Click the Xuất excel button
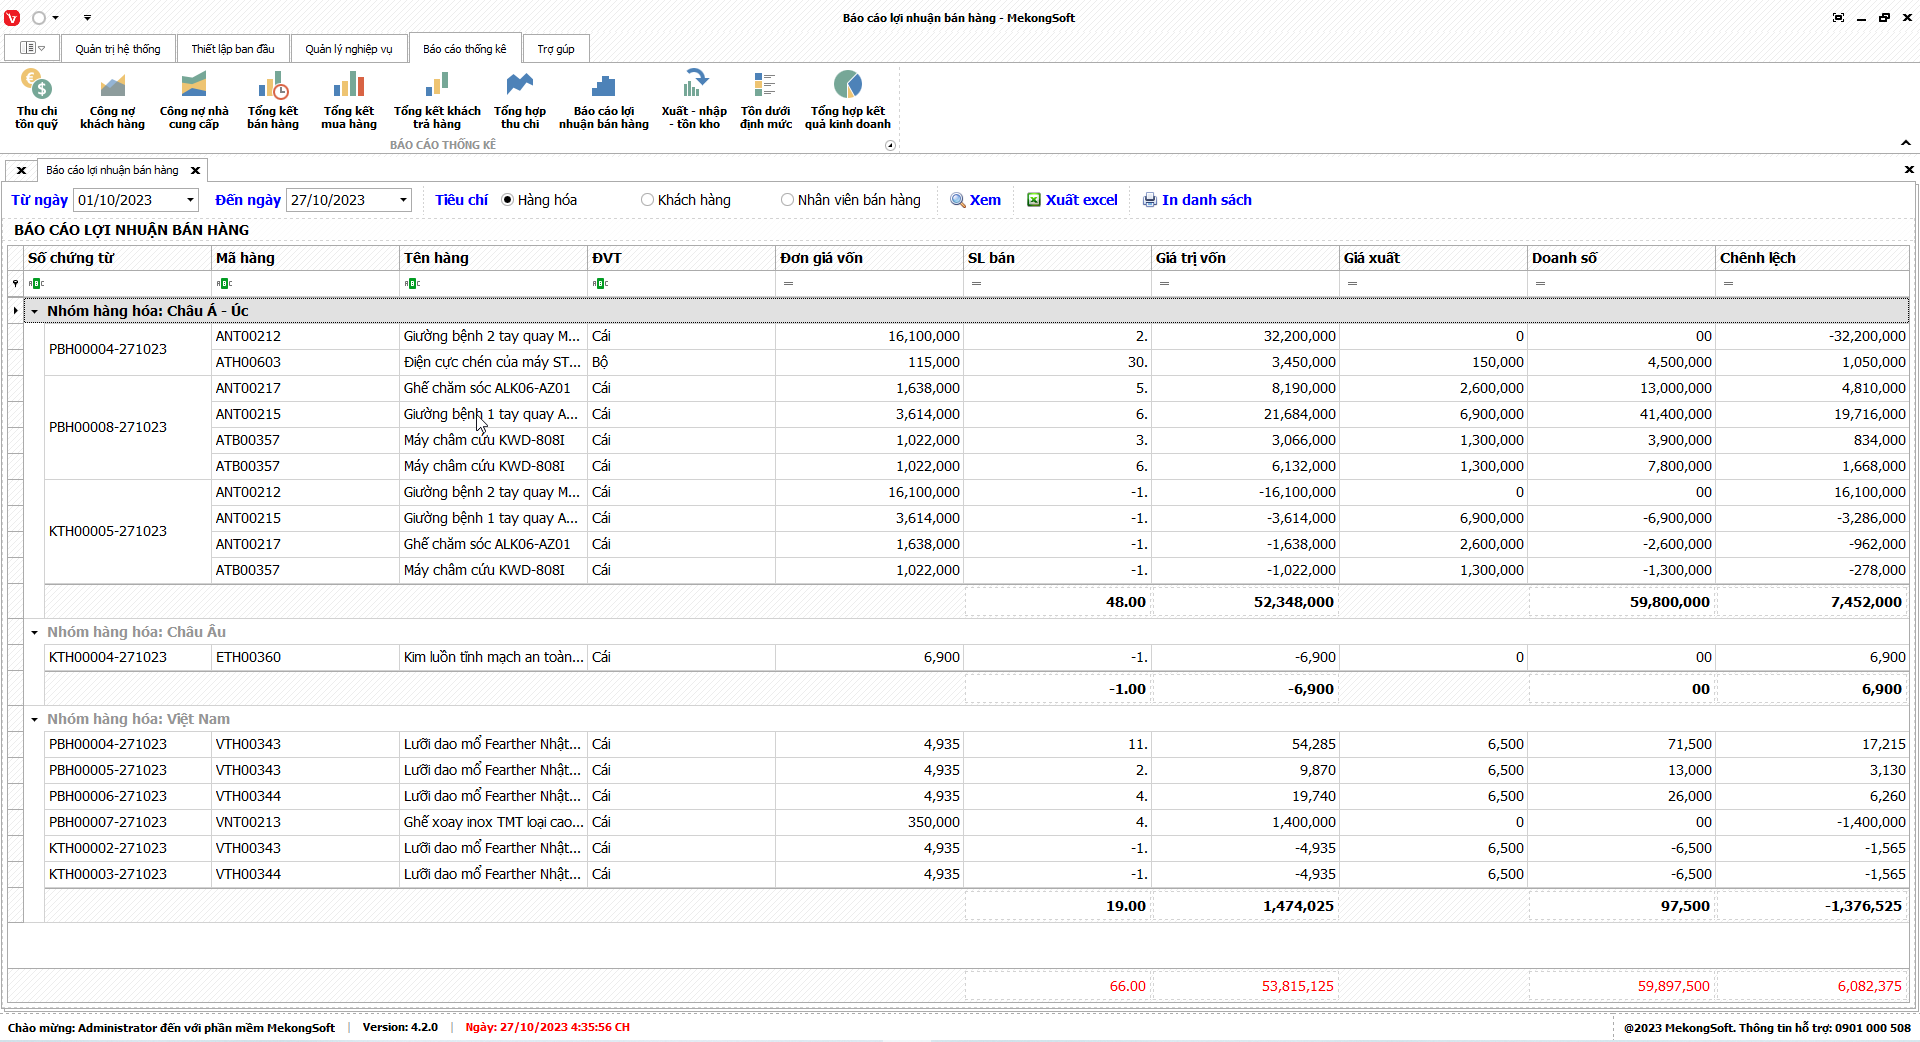1920x1042 pixels. [x=1072, y=200]
